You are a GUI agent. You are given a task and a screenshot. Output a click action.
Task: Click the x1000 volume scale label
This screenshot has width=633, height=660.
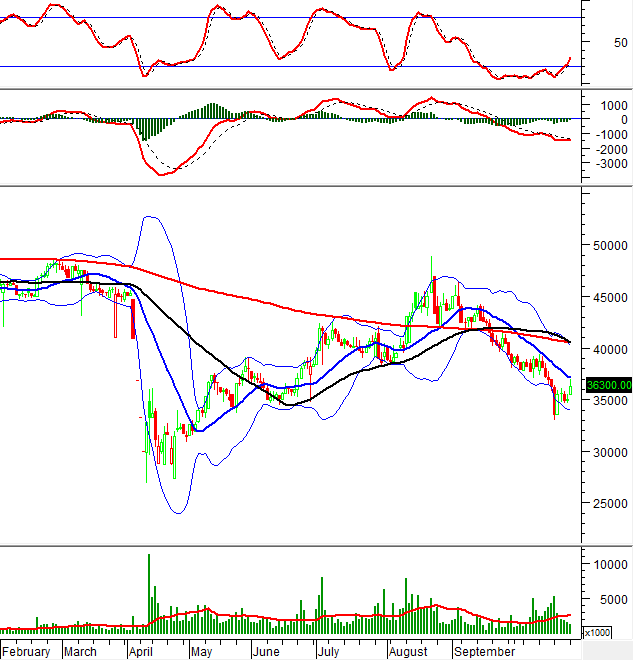[597, 632]
